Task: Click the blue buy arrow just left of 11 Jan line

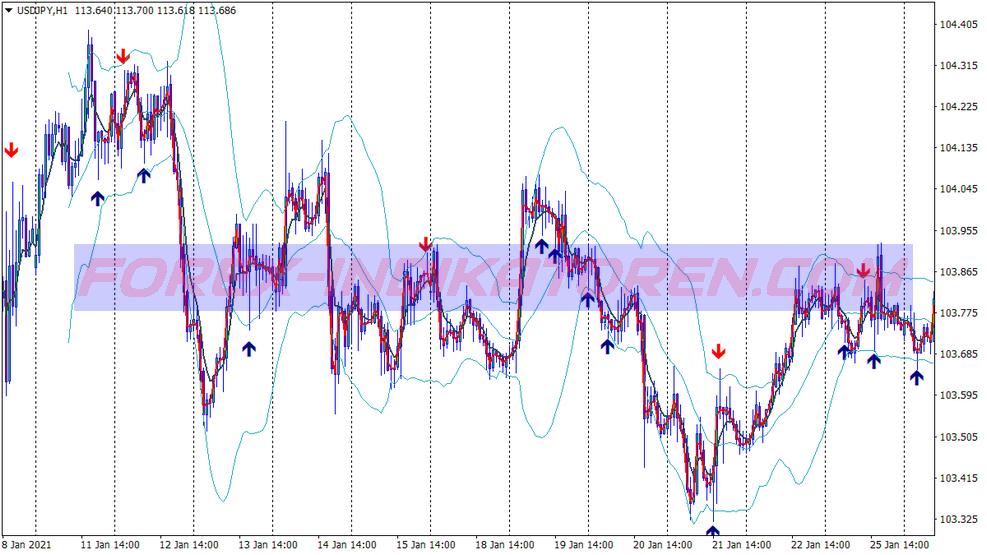Action: (97, 199)
